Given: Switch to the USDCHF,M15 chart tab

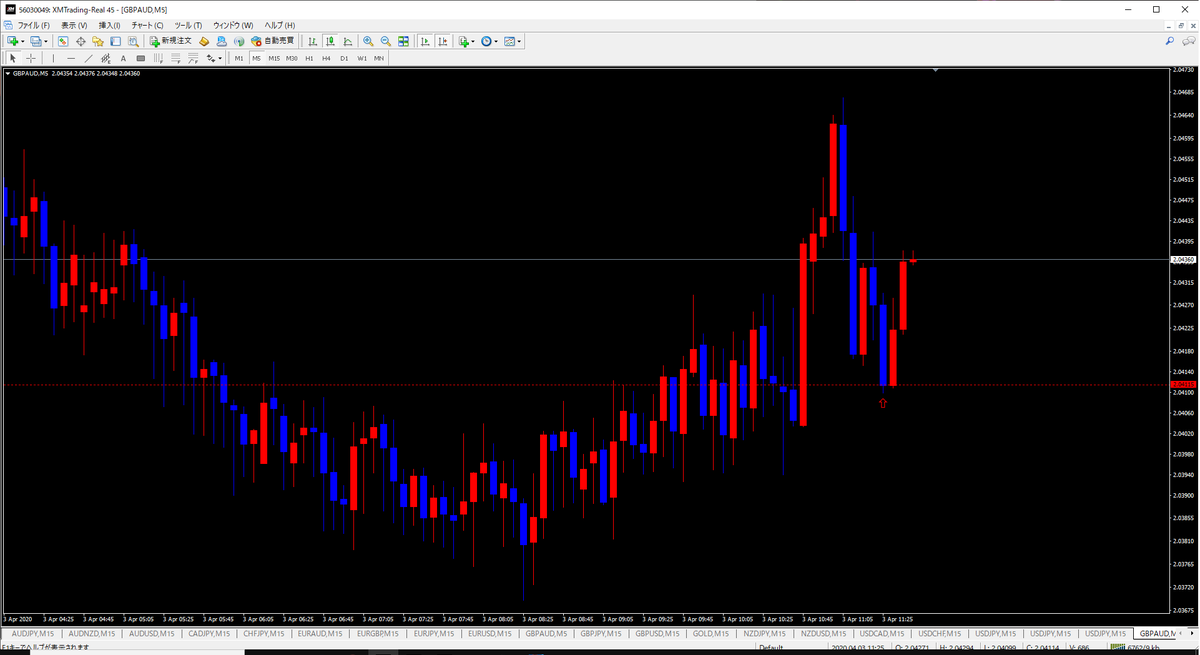Looking at the screenshot, I should click(942, 634).
